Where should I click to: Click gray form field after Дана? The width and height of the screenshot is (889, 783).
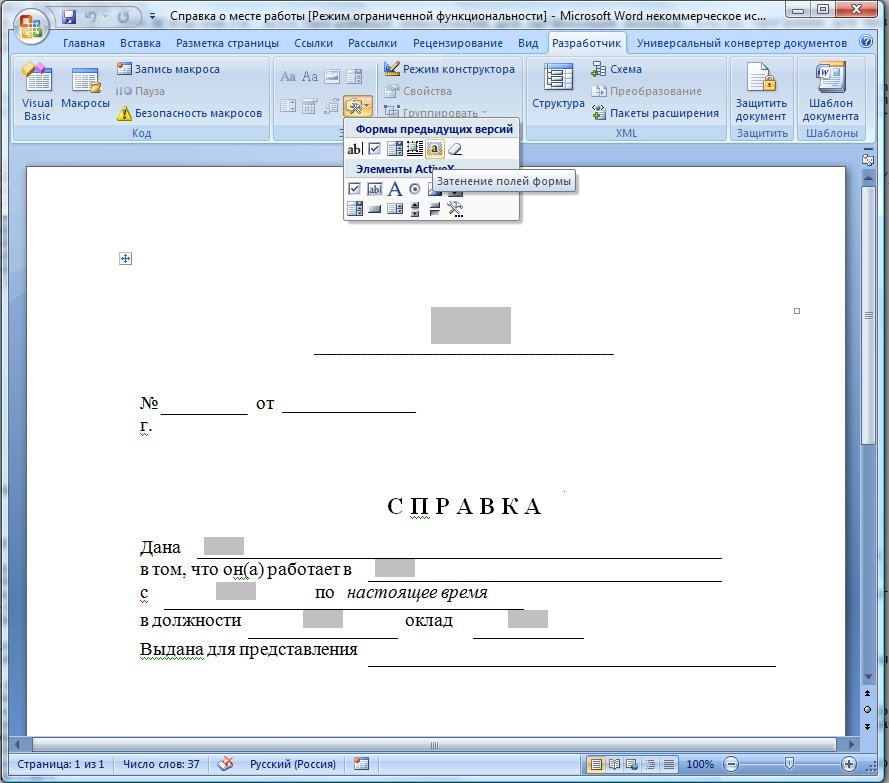(x=224, y=546)
